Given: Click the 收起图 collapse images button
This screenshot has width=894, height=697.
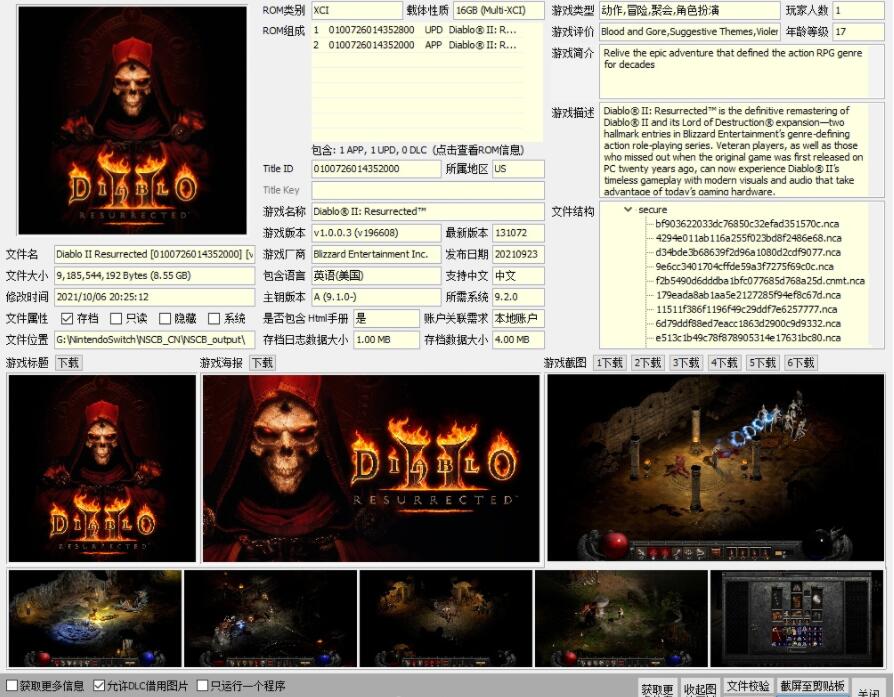Looking at the screenshot, I should point(700,689).
